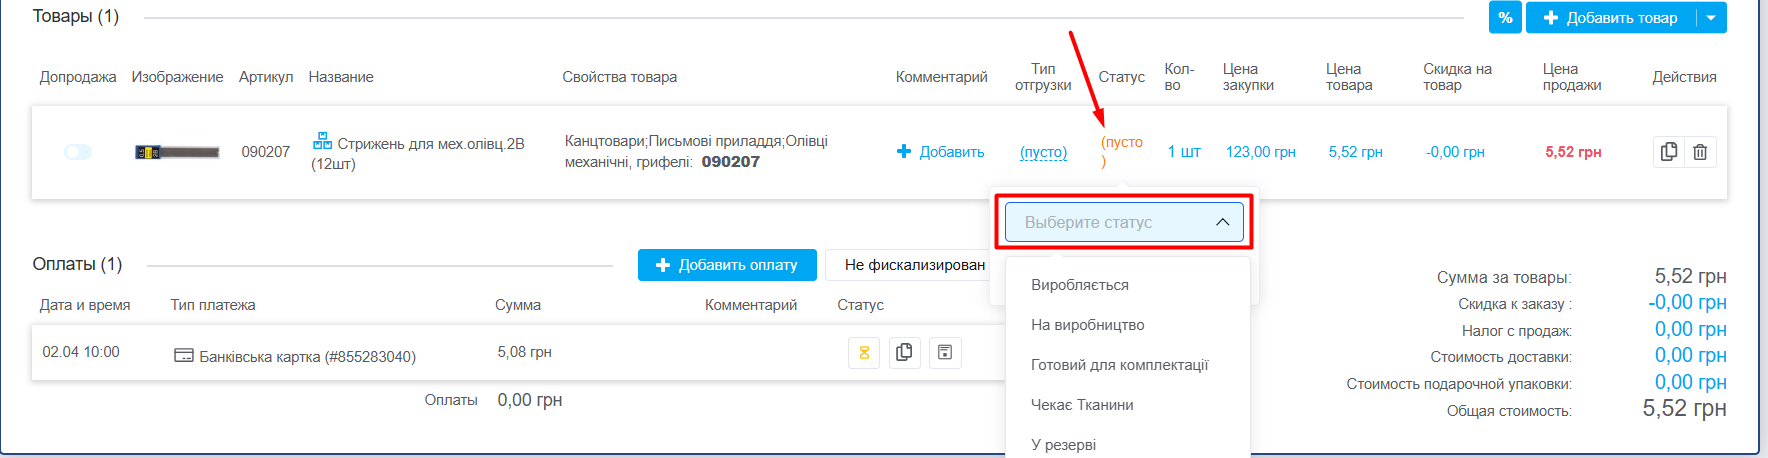Click the Добавить оплату button
Screen dimensions: 1768x458
click(727, 265)
